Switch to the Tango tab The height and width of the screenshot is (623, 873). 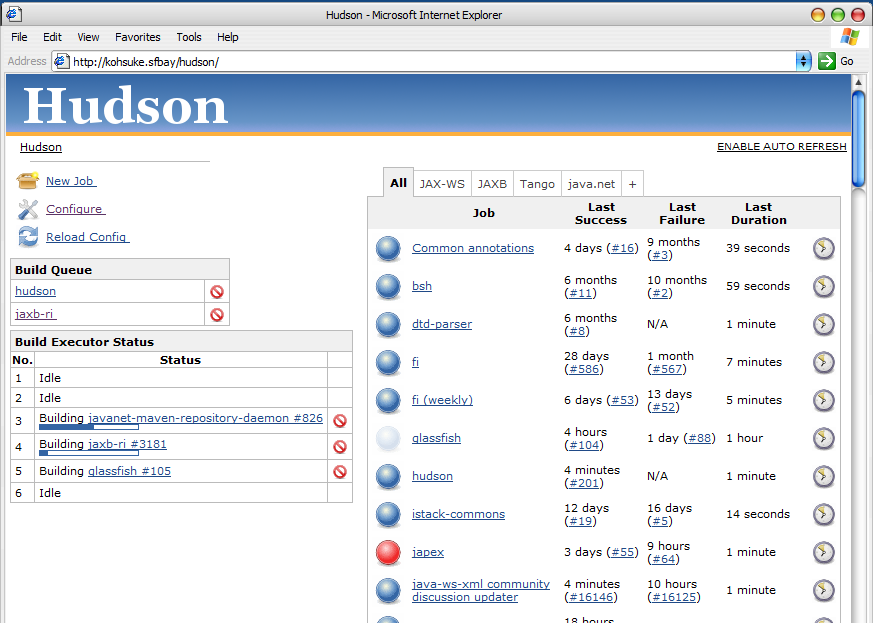point(537,184)
